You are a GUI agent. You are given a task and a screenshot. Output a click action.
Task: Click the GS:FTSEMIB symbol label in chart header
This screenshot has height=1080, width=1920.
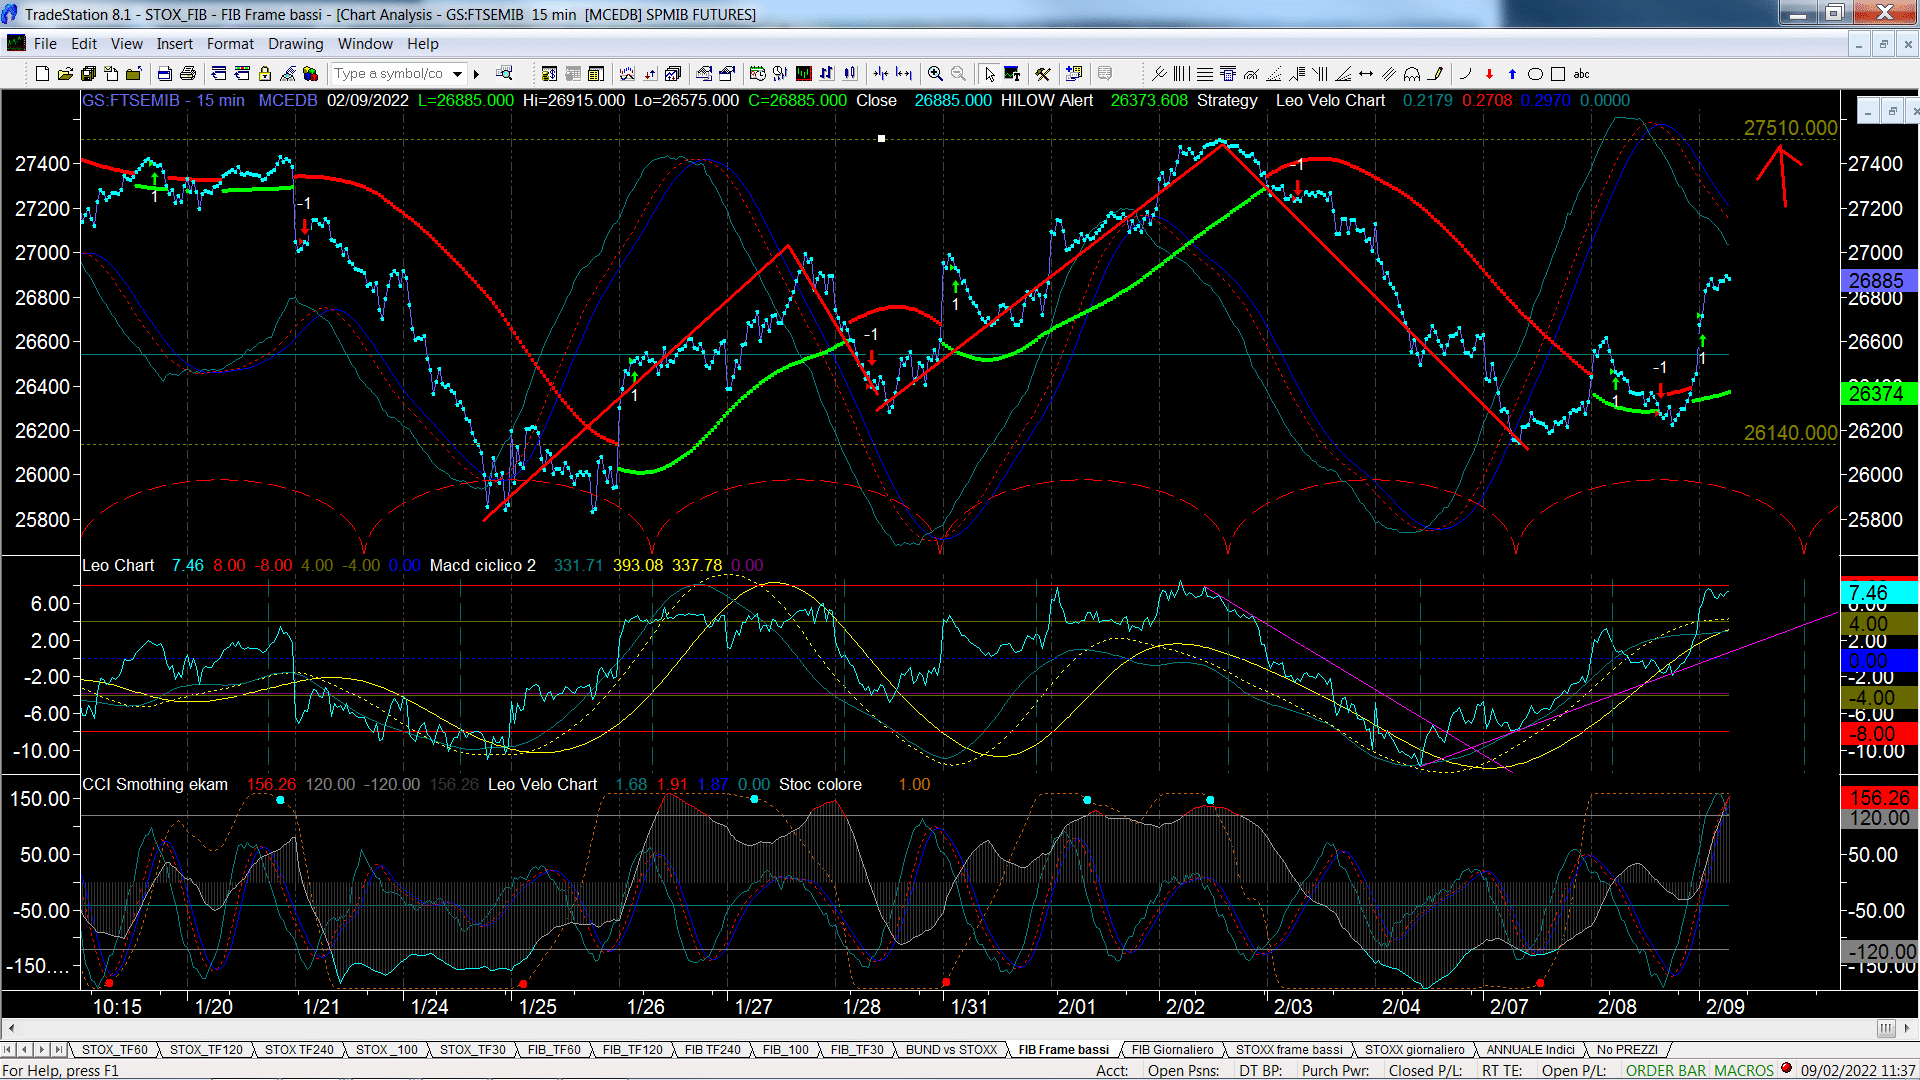click(x=131, y=101)
